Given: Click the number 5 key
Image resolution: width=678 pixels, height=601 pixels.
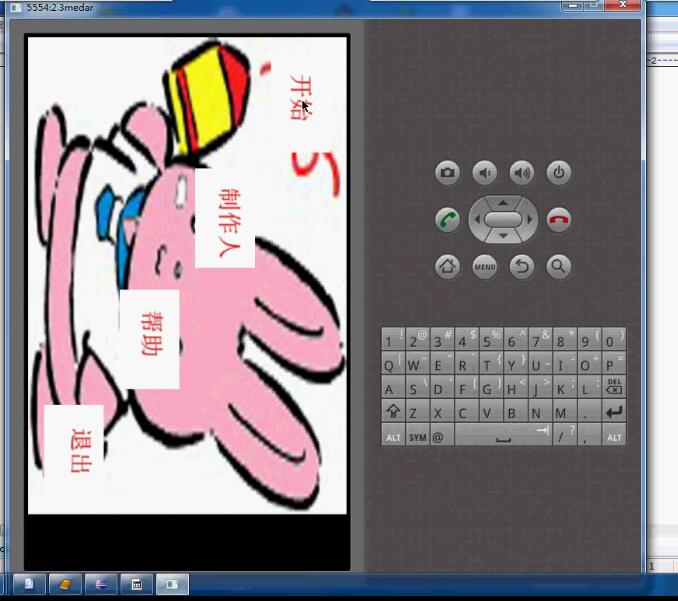Looking at the screenshot, I should tap(491, 339).
